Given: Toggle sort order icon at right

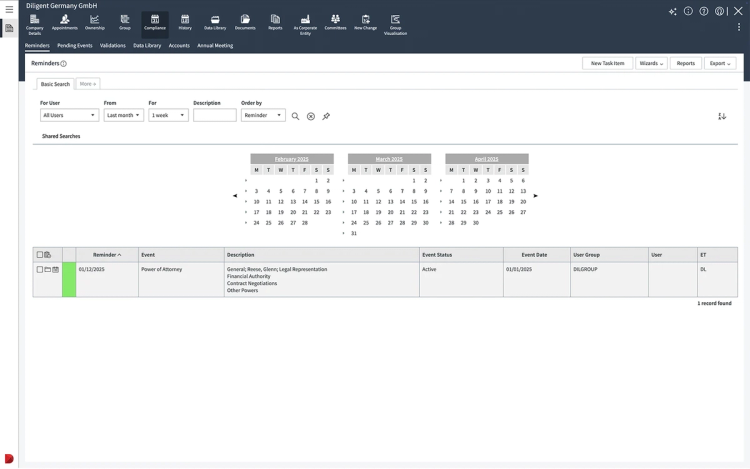Looking at the screenshot, I should click(x=722, y=116).
